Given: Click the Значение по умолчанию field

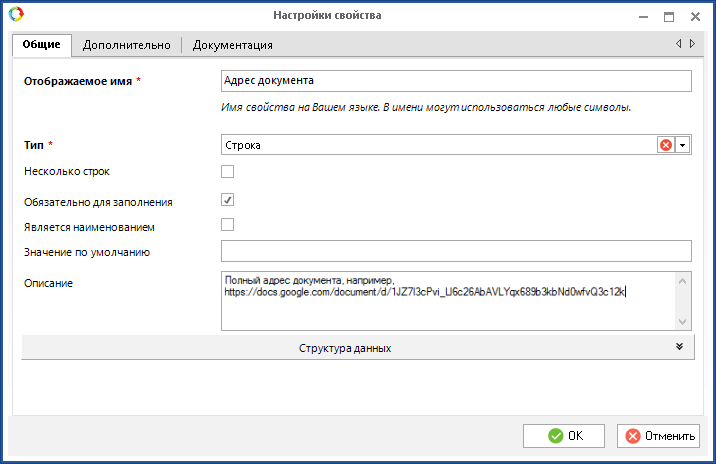Looking at the screenshot, I should [x=455, y=251].
